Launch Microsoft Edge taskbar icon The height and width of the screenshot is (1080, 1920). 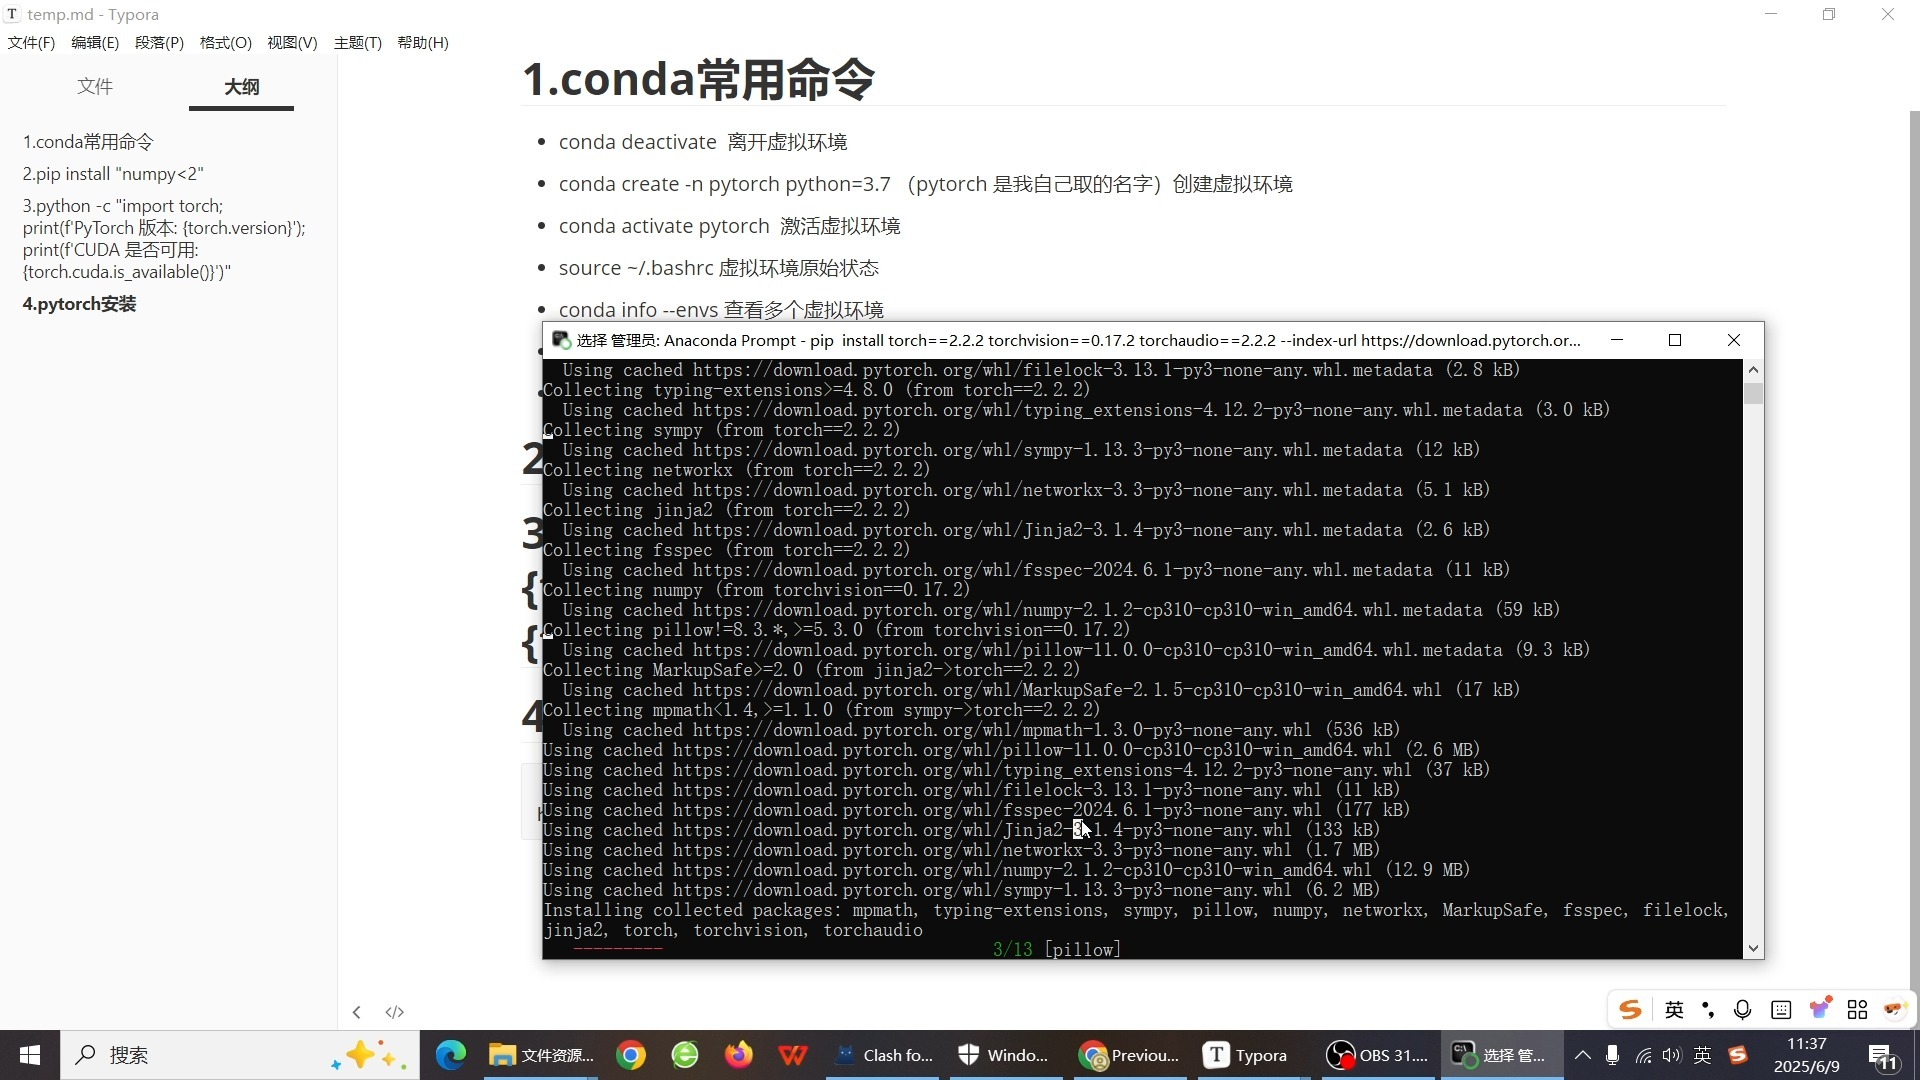point(451,1056)
